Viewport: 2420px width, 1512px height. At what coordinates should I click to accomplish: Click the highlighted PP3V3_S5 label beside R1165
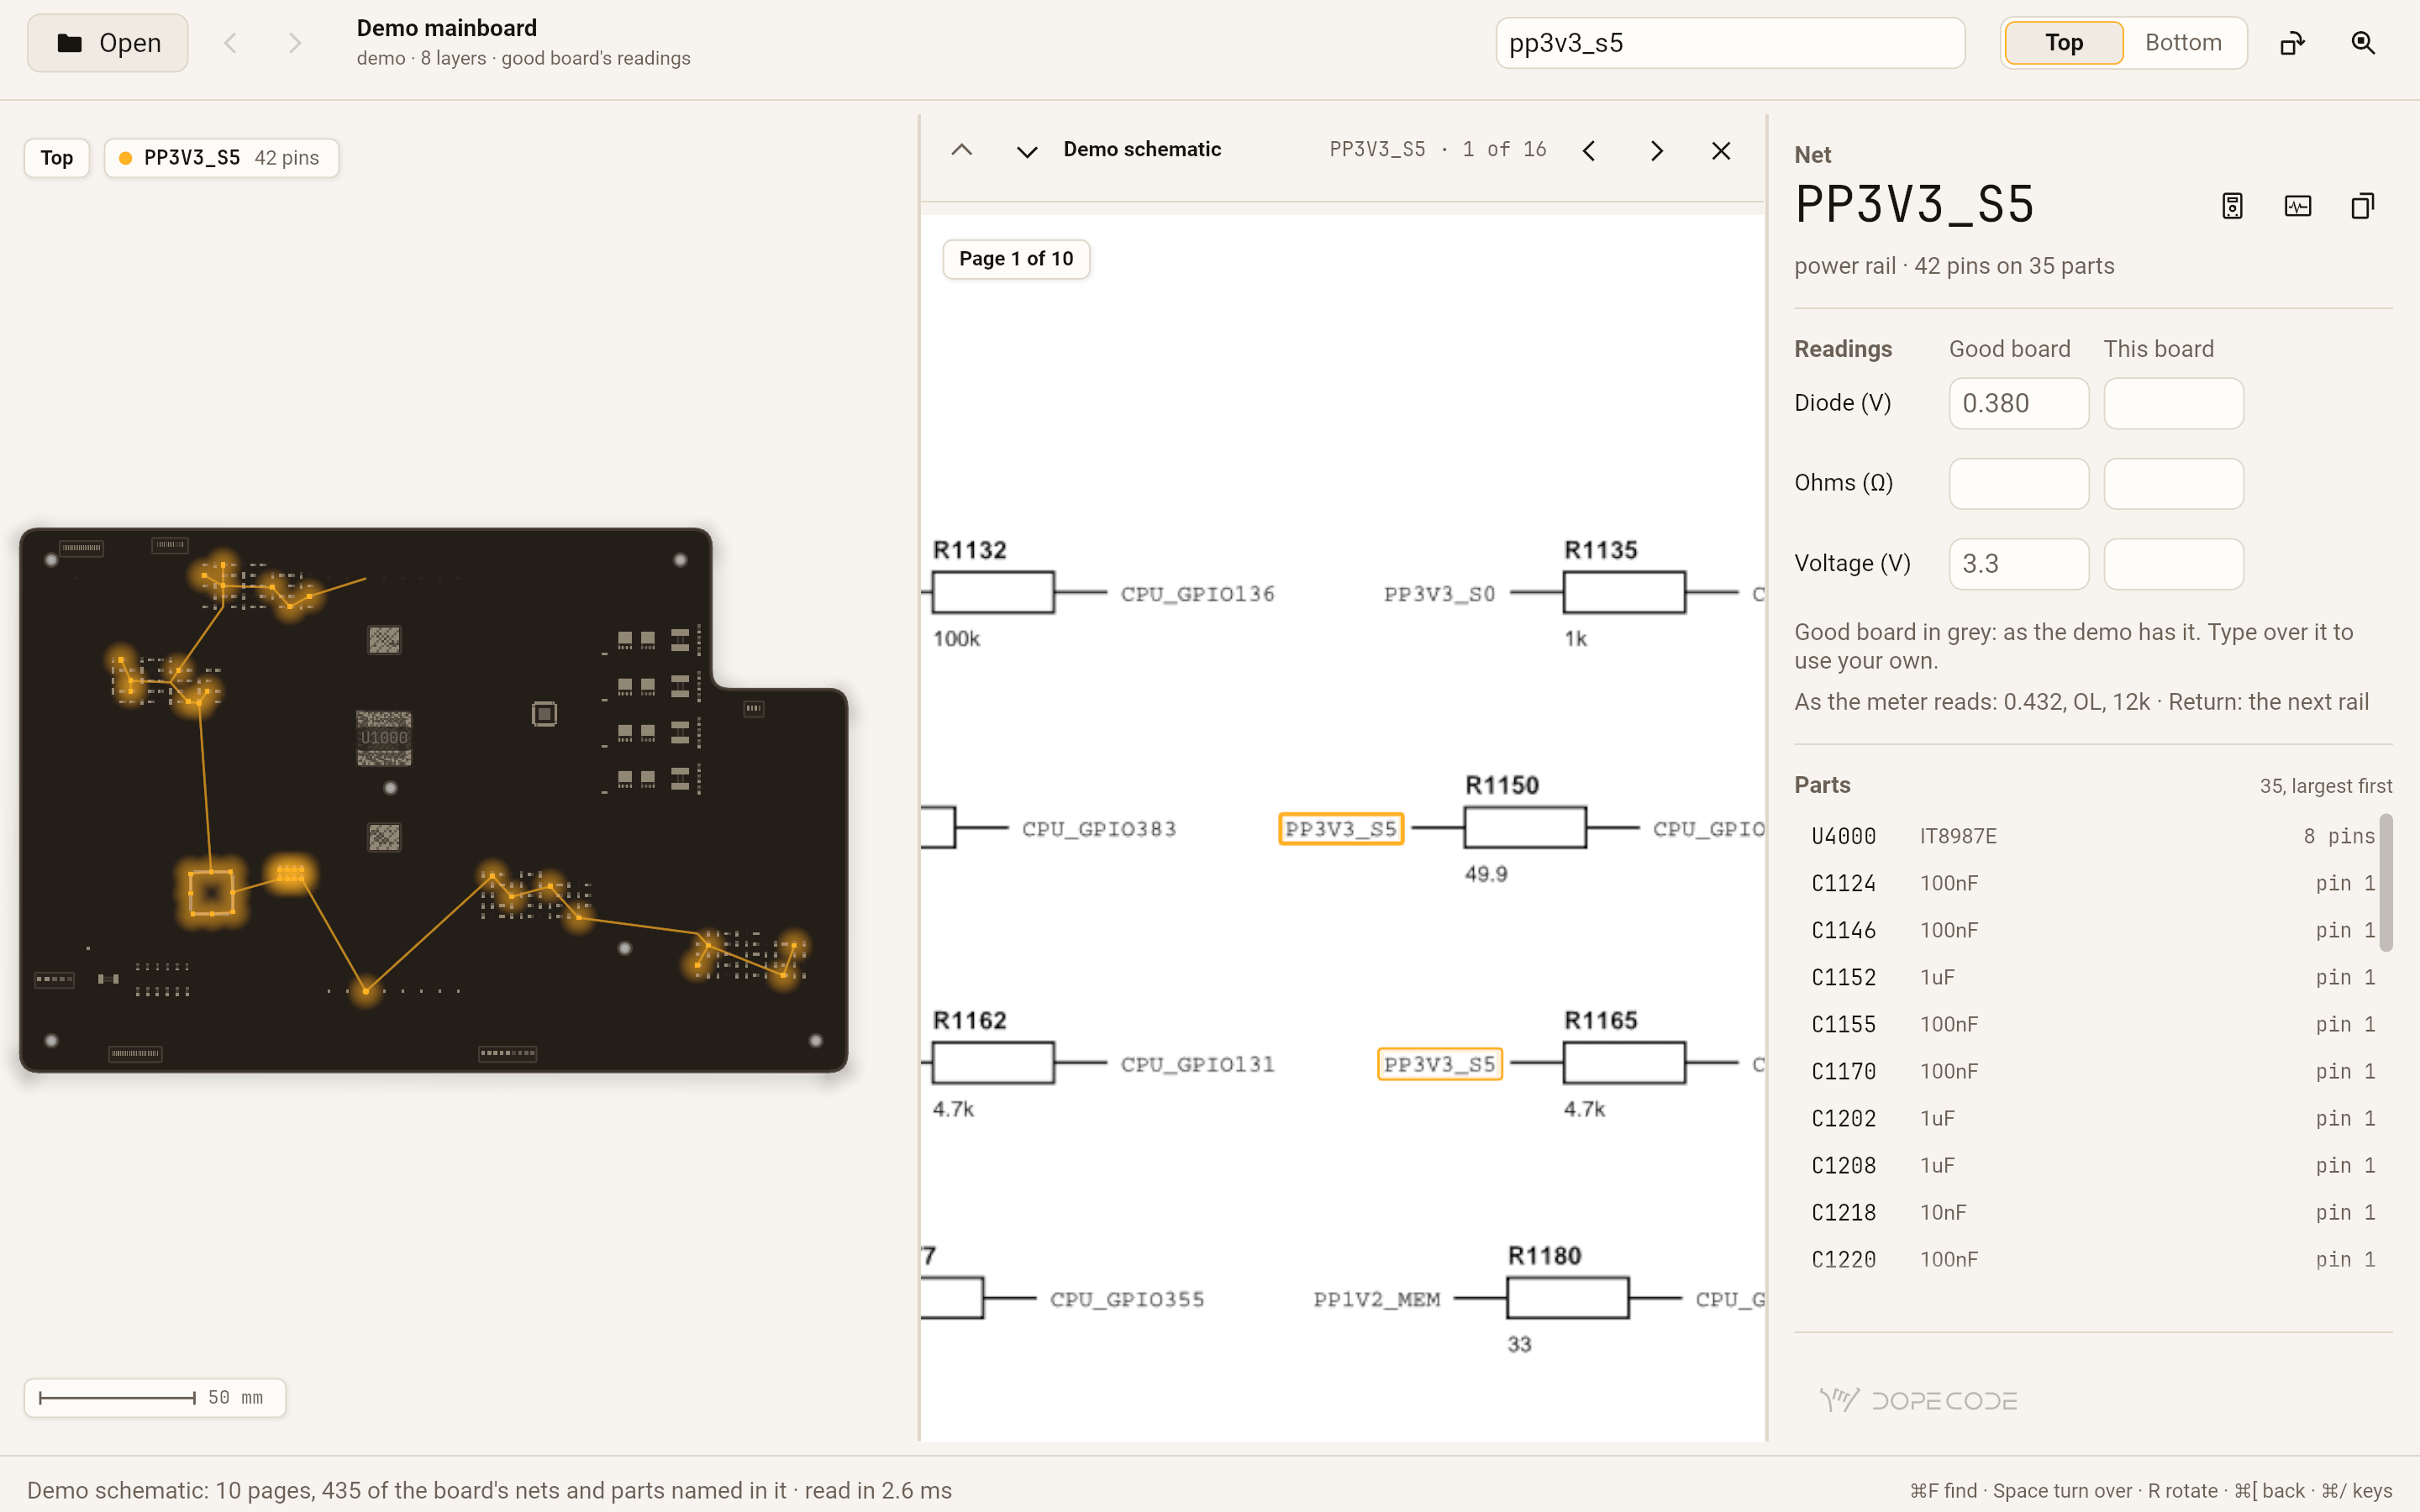(x=1440, y=1064)
